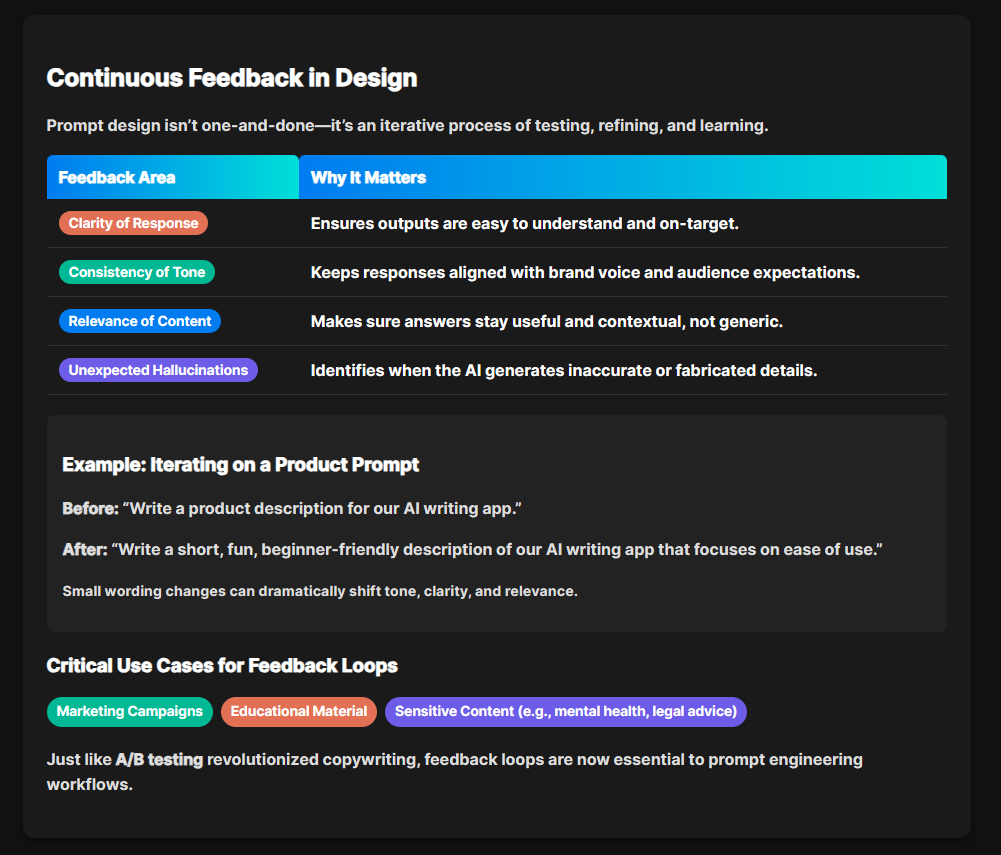The image size is (1001, 855).
Task: Click the Why It Matters column header
Action: click(x=623, y=177)
